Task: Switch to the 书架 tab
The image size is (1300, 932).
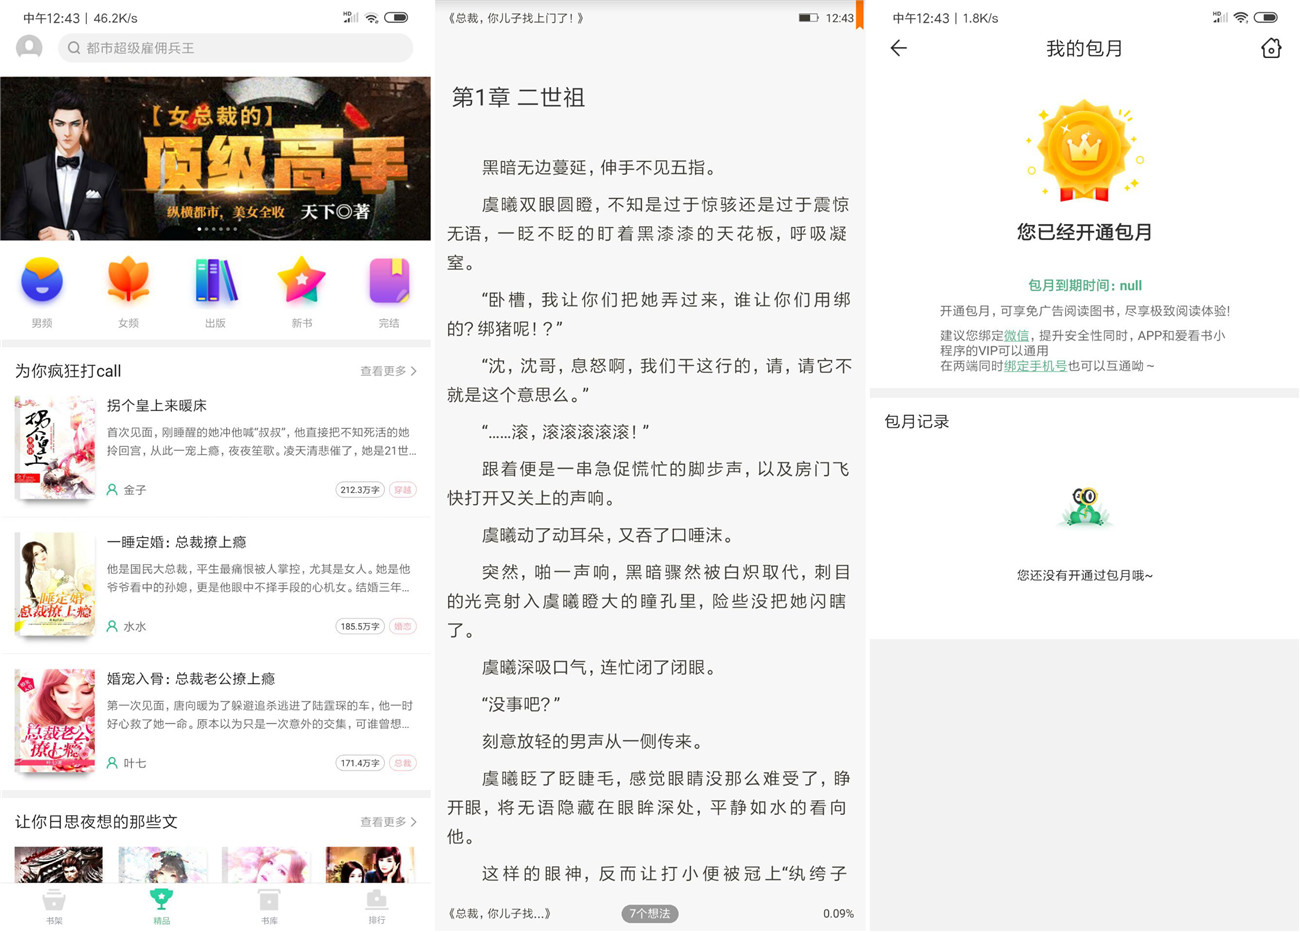Action: coord(54,908)
